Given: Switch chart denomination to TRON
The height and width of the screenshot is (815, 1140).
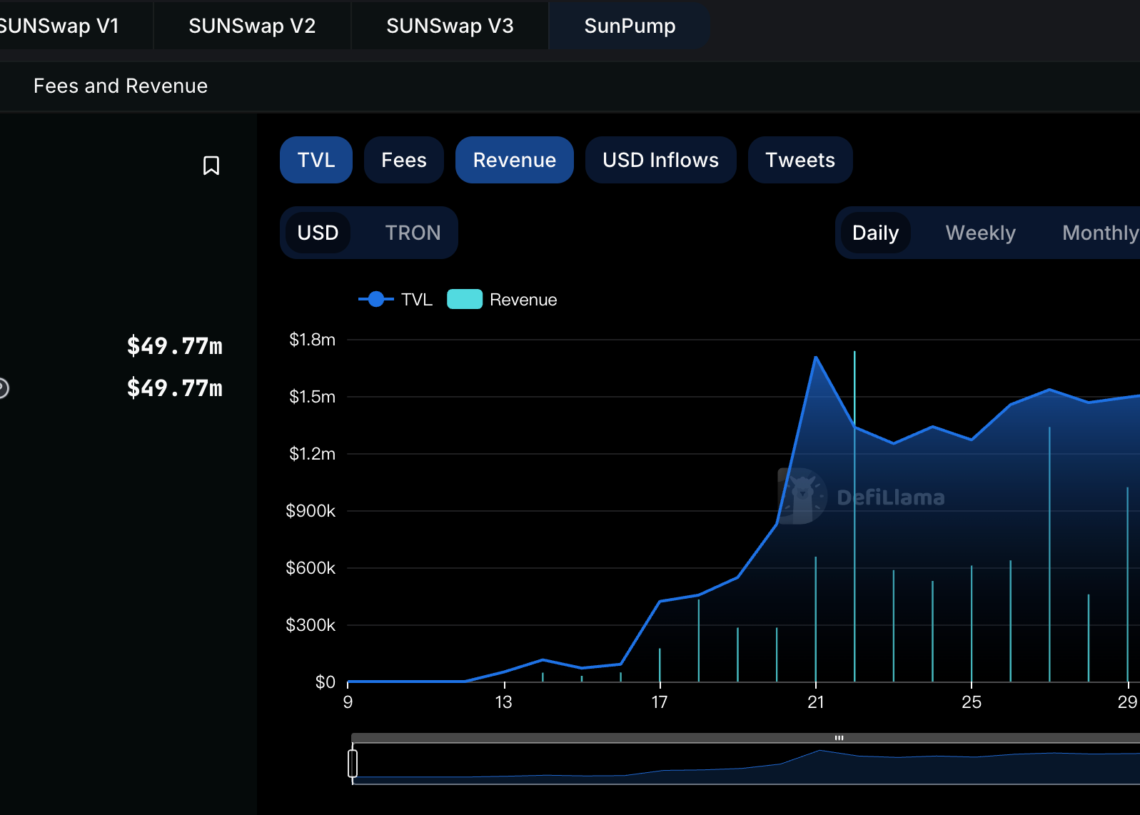Looking at the screenshot, I should [x=412, y=233].
